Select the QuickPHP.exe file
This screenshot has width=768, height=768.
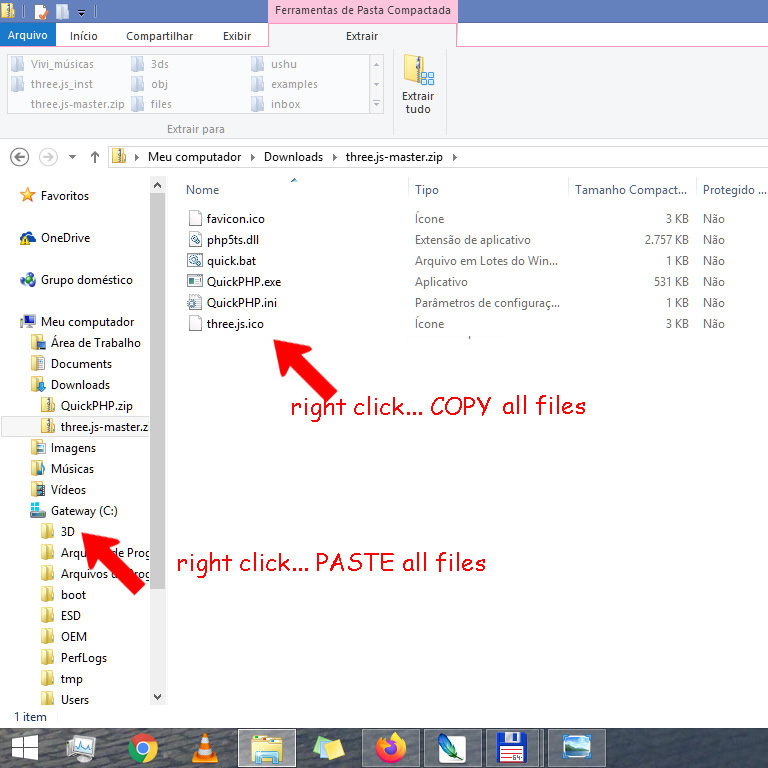(243, 282)
